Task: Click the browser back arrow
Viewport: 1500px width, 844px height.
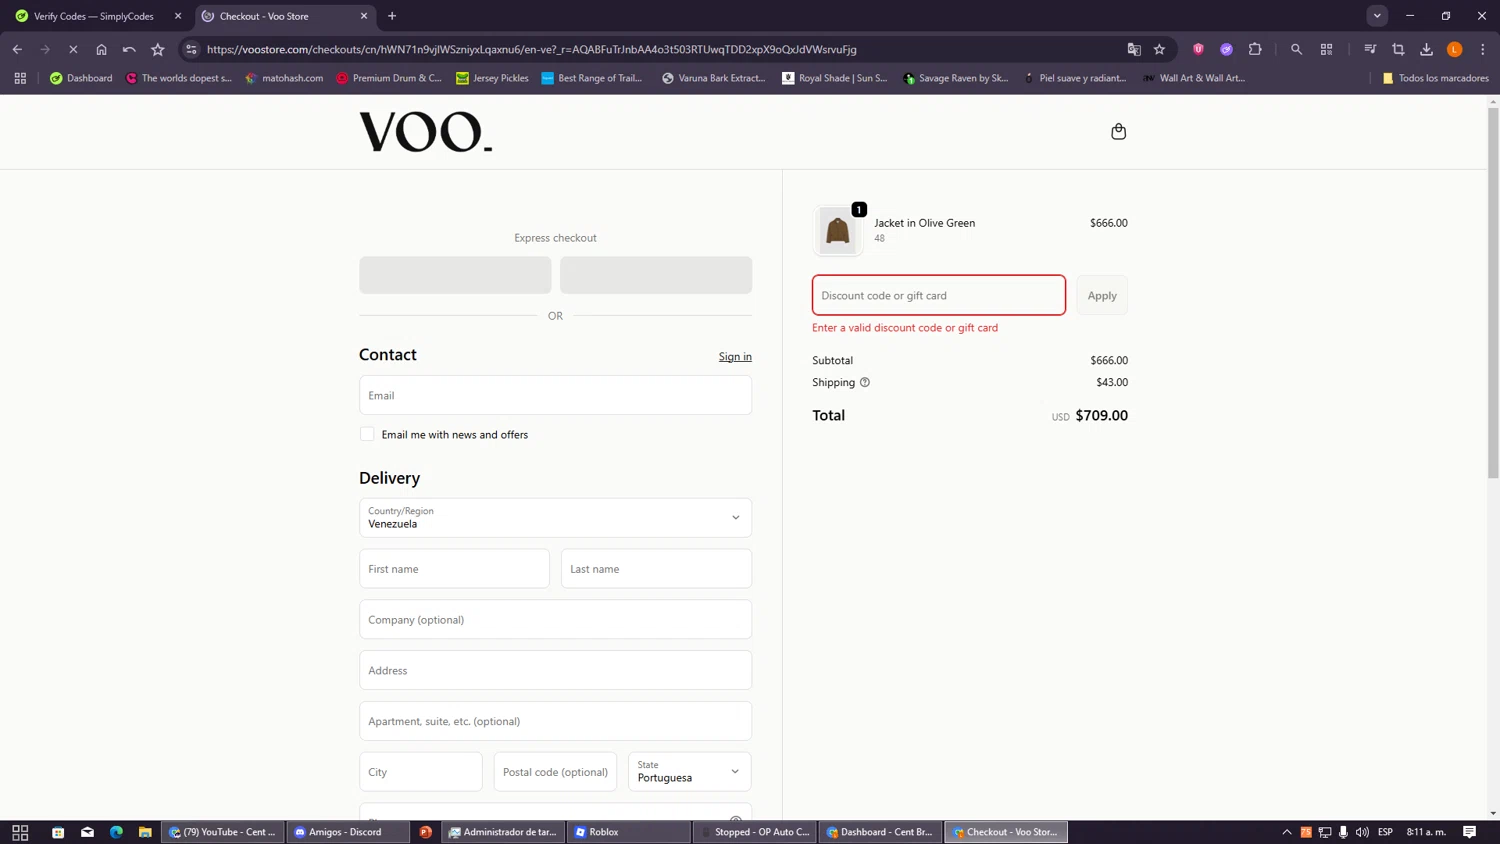Action: 17,49
